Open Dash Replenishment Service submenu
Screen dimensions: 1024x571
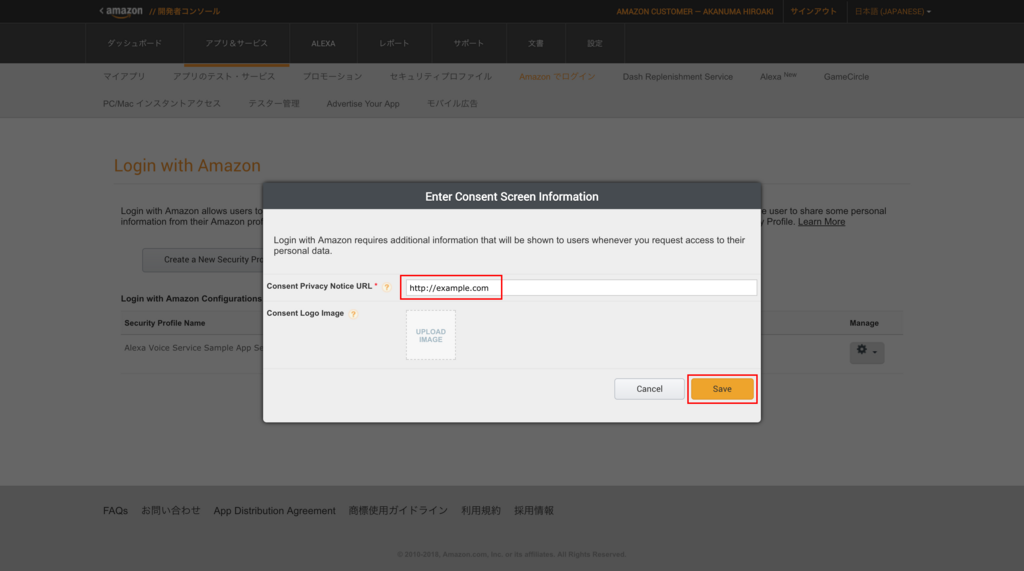677,76
